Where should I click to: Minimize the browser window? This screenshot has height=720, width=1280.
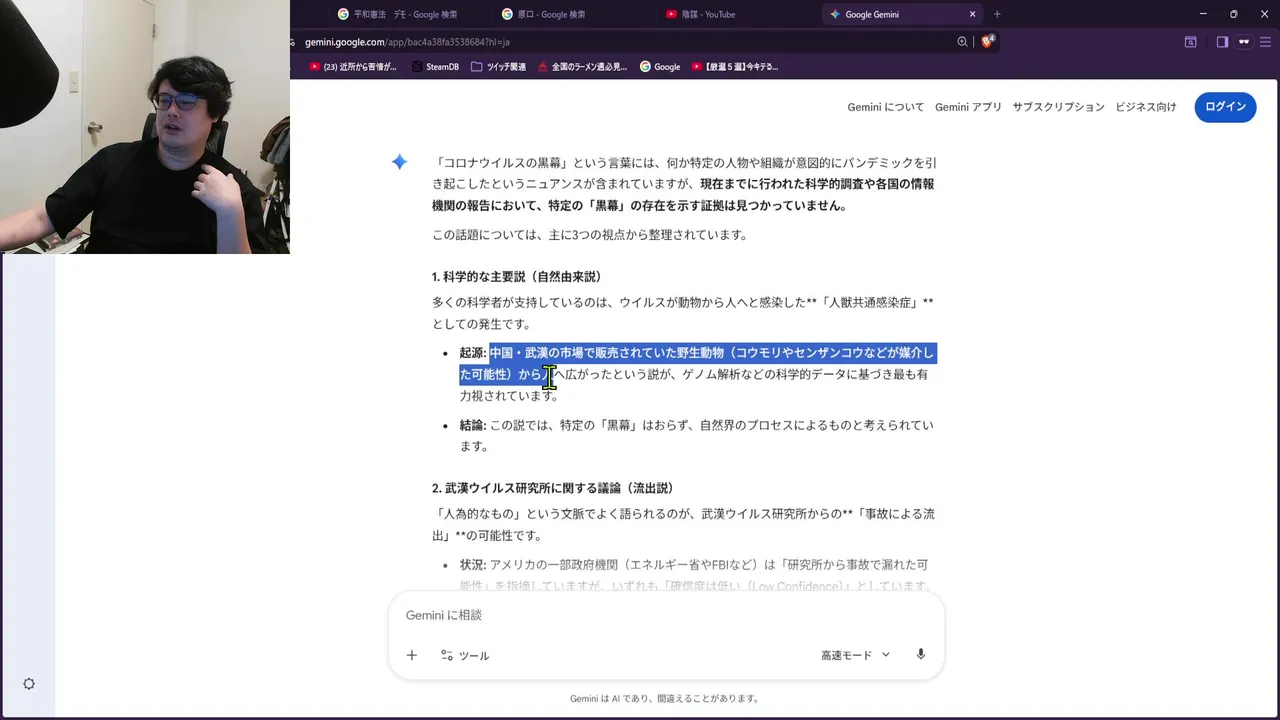[x=1203, y=14]
